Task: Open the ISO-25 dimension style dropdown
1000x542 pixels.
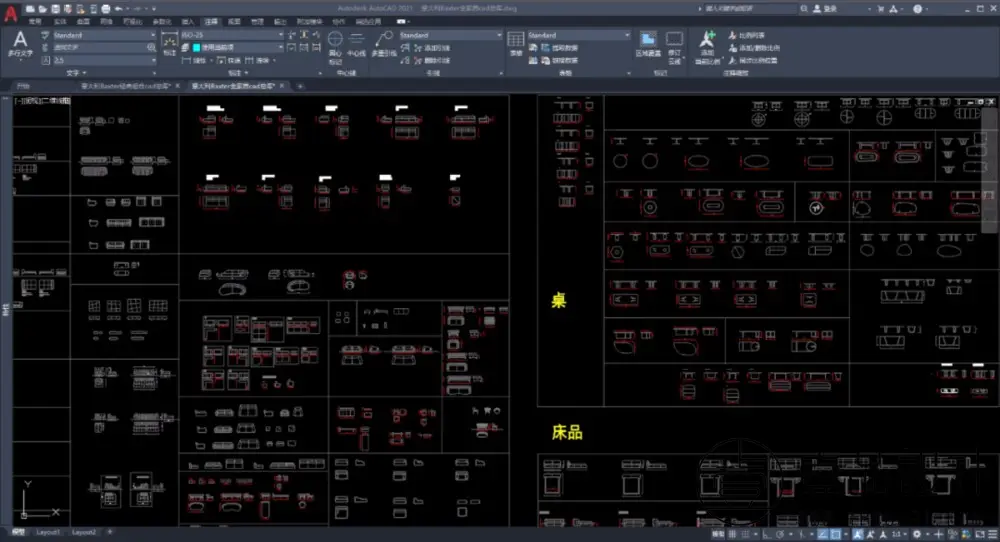Action: [x=234, y=35]
